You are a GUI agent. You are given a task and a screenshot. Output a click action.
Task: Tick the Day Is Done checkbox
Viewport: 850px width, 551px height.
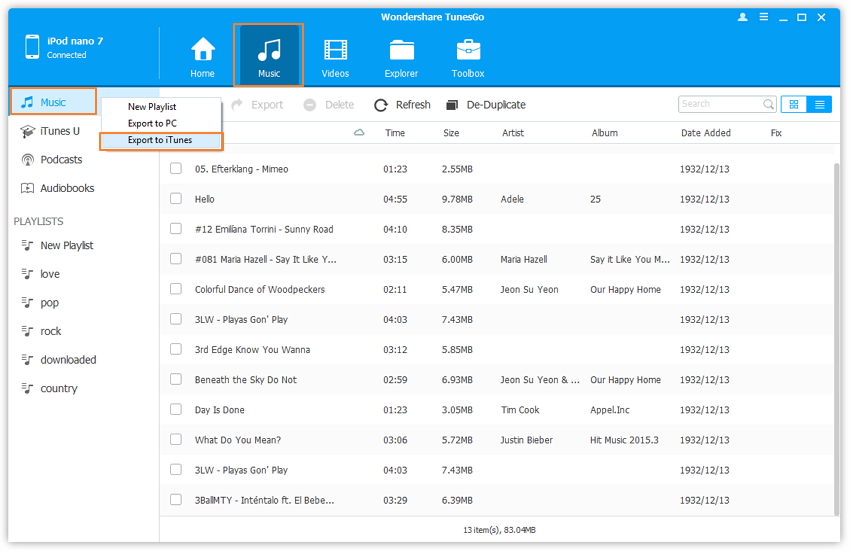(x=176, y=409)
